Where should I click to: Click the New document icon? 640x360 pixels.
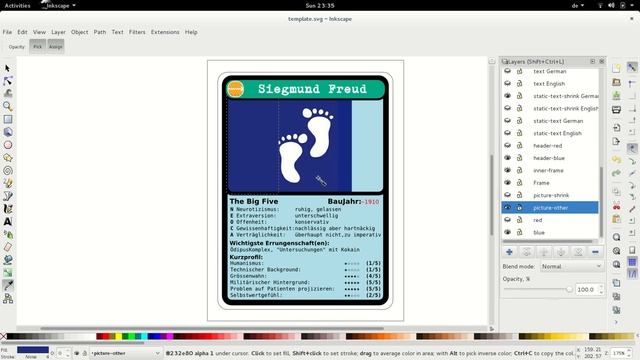[616, 68]
